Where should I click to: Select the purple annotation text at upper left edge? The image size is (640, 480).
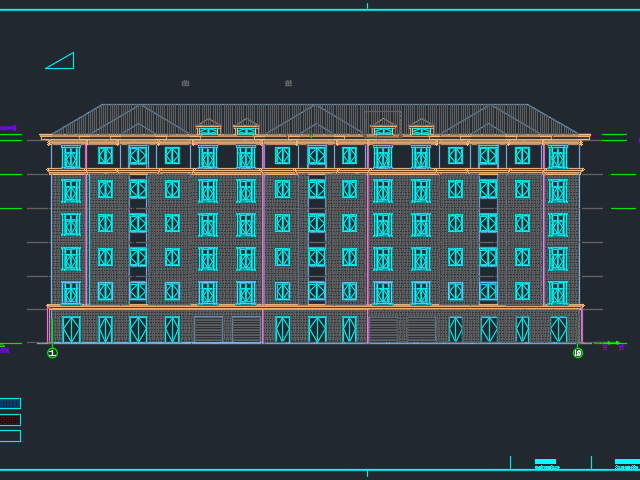[x=7, y=128]
